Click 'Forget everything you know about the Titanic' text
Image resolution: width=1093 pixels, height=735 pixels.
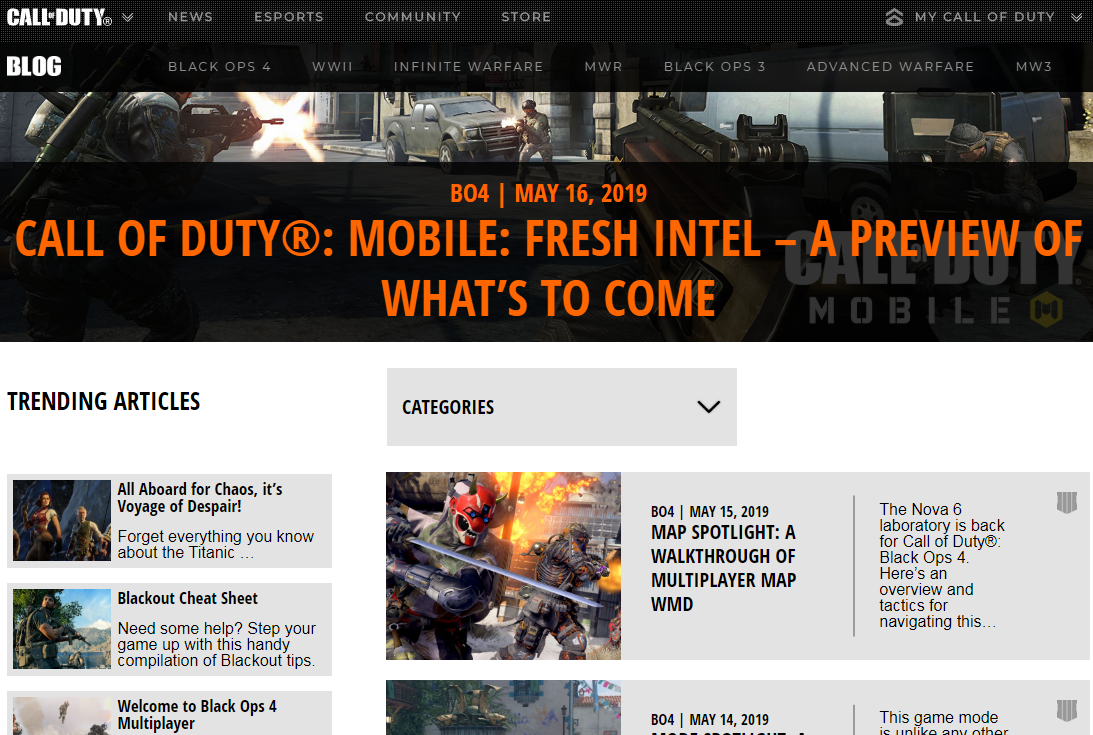[215, 544]
